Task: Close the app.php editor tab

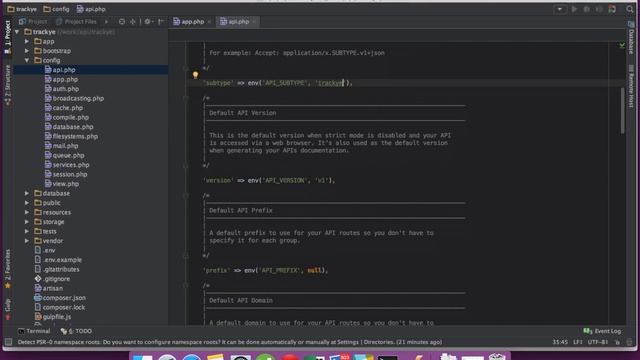Action: (x=209, y=22)
